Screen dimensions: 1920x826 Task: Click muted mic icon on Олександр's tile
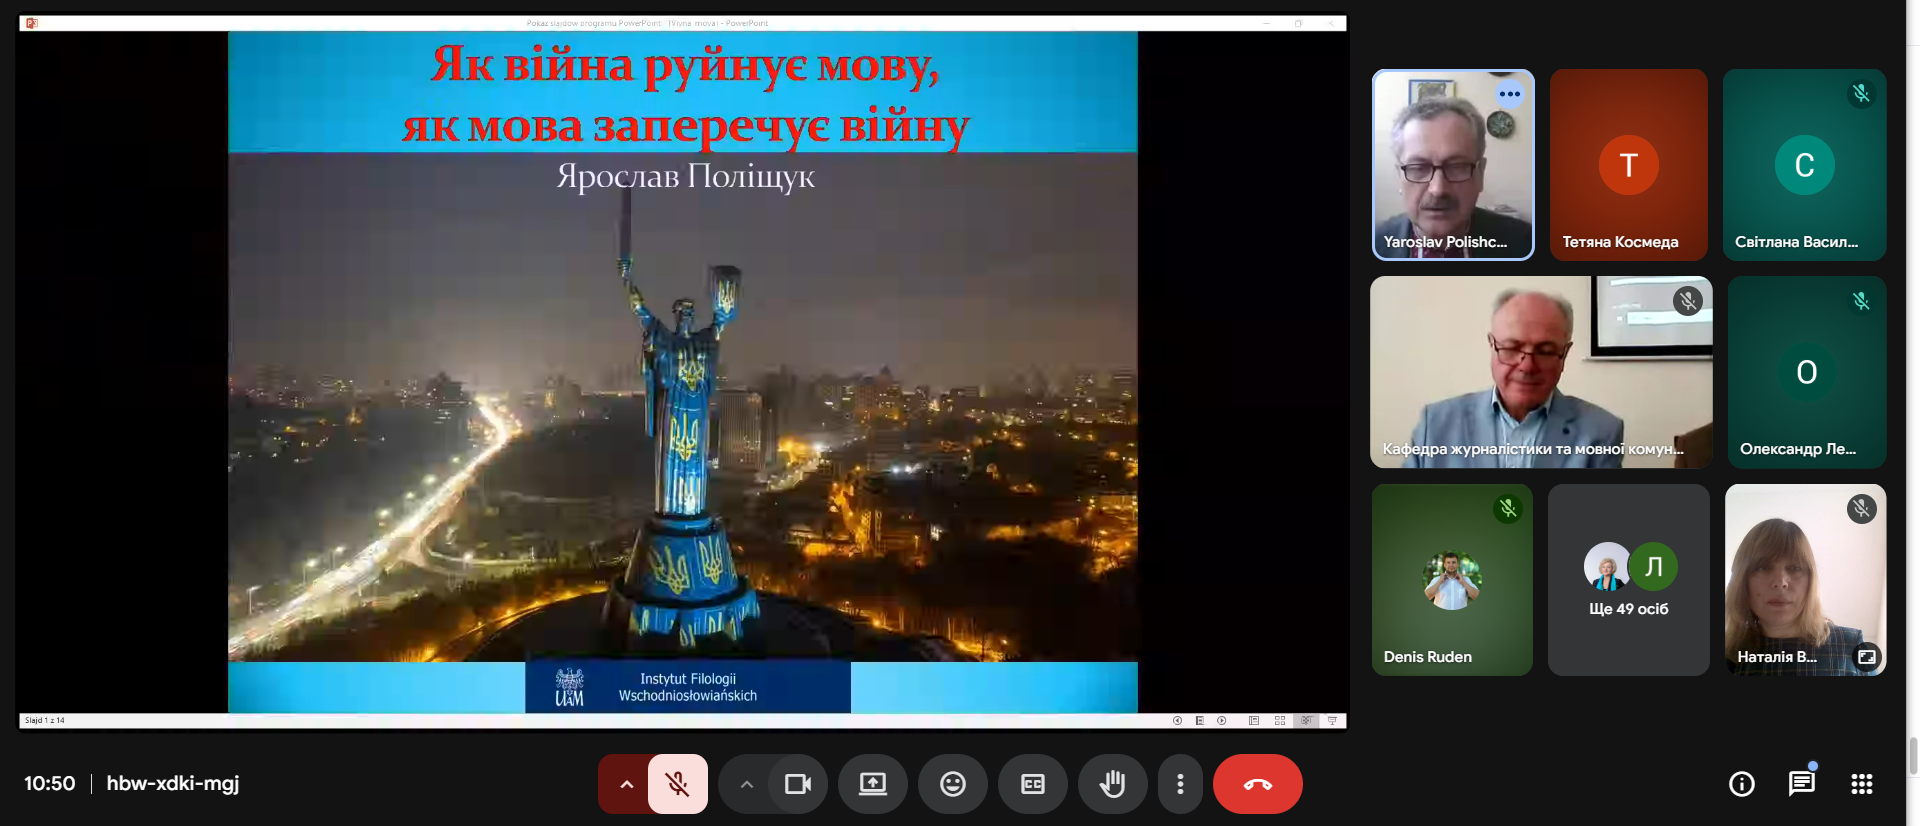[x=1861, y=301]
